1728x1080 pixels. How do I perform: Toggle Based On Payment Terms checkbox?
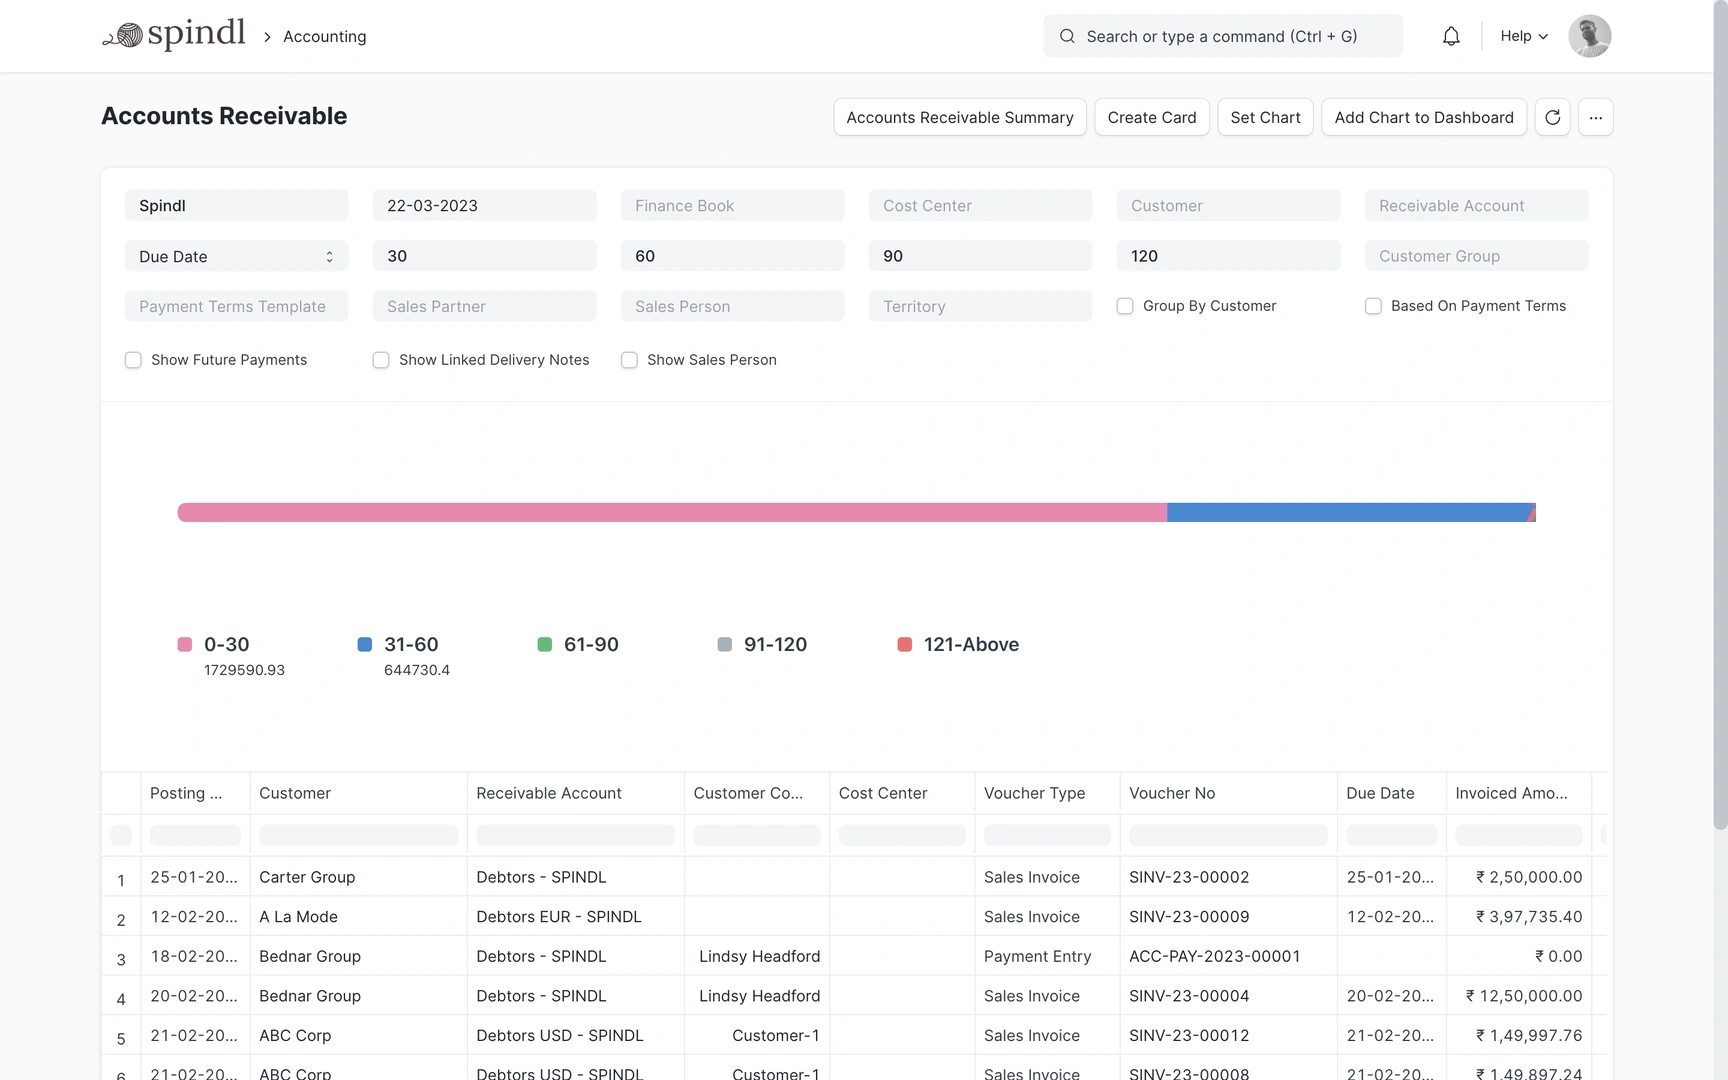click(x=1373, y=306)
